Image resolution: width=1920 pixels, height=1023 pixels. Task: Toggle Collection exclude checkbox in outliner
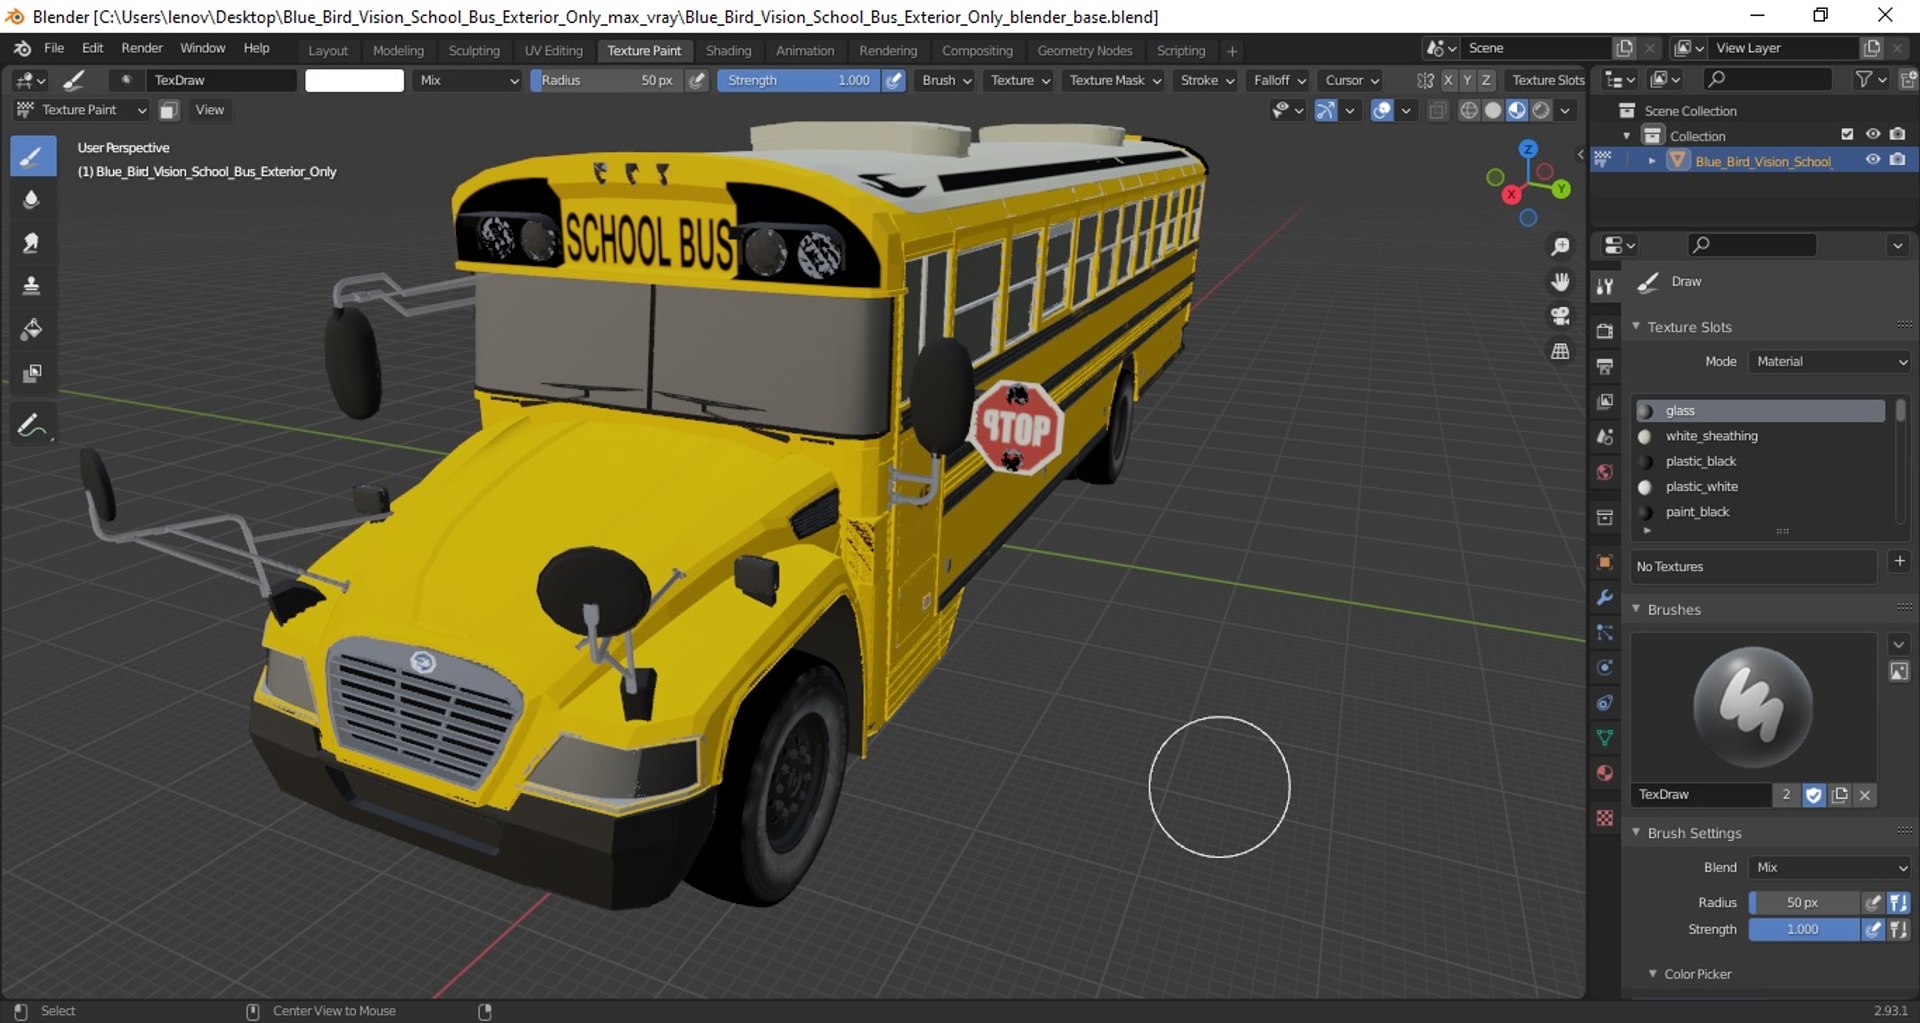[1847, 134]
